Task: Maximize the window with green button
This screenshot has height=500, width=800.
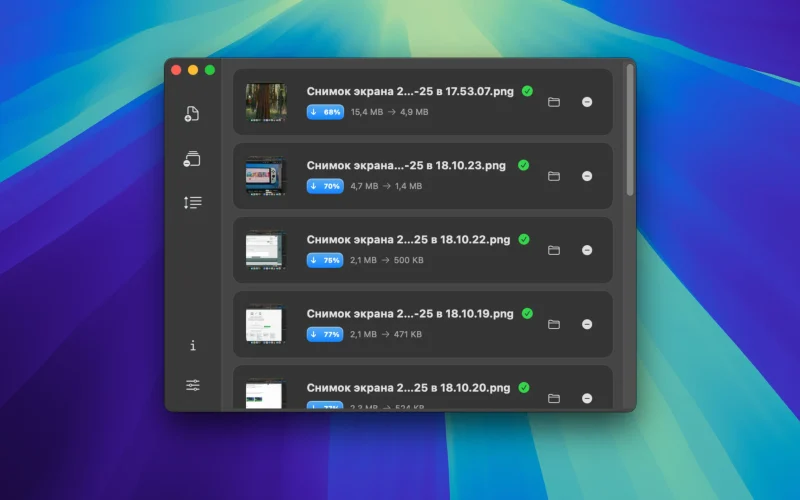Action: click(x=210, y=70)
